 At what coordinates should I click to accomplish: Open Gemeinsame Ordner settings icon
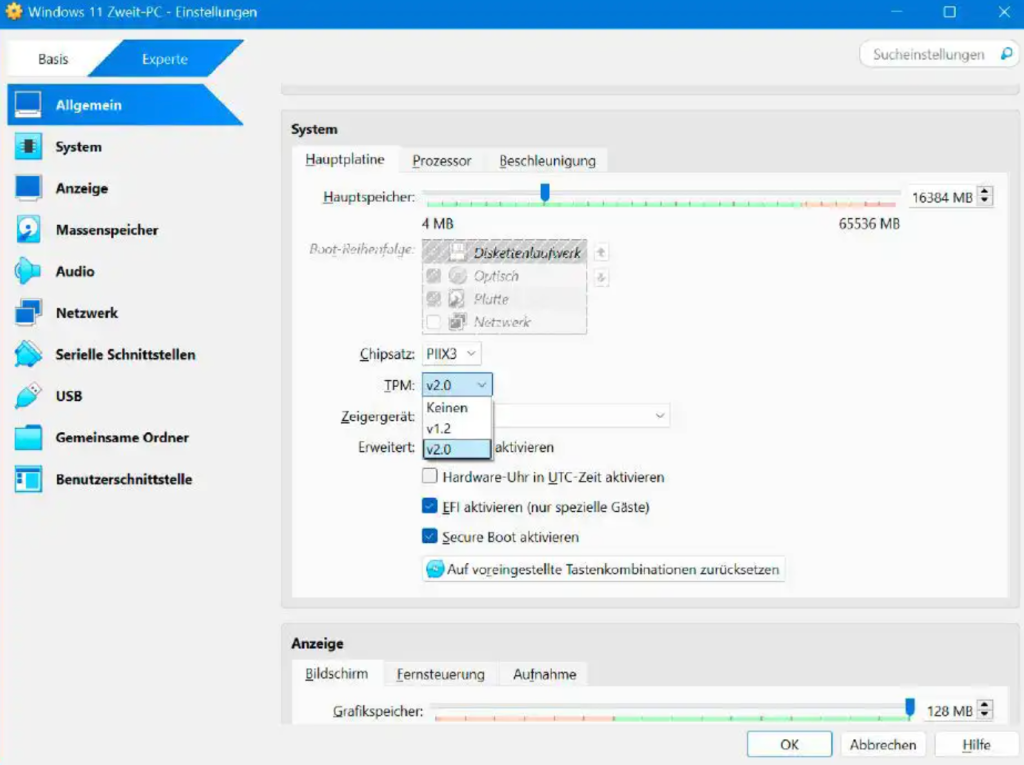[28, 437]
